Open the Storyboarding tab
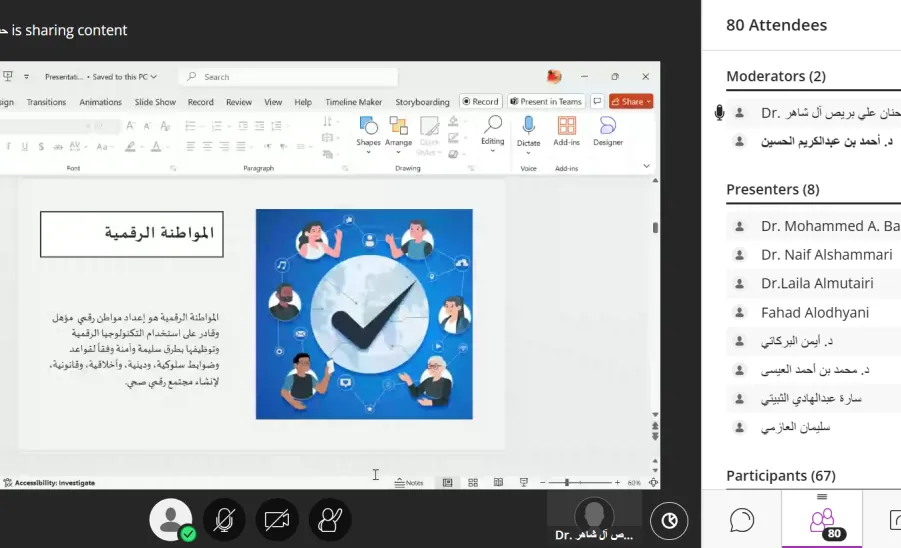This screenshot has height=548, width=901. pyautogui.click(x=422, y=102)
